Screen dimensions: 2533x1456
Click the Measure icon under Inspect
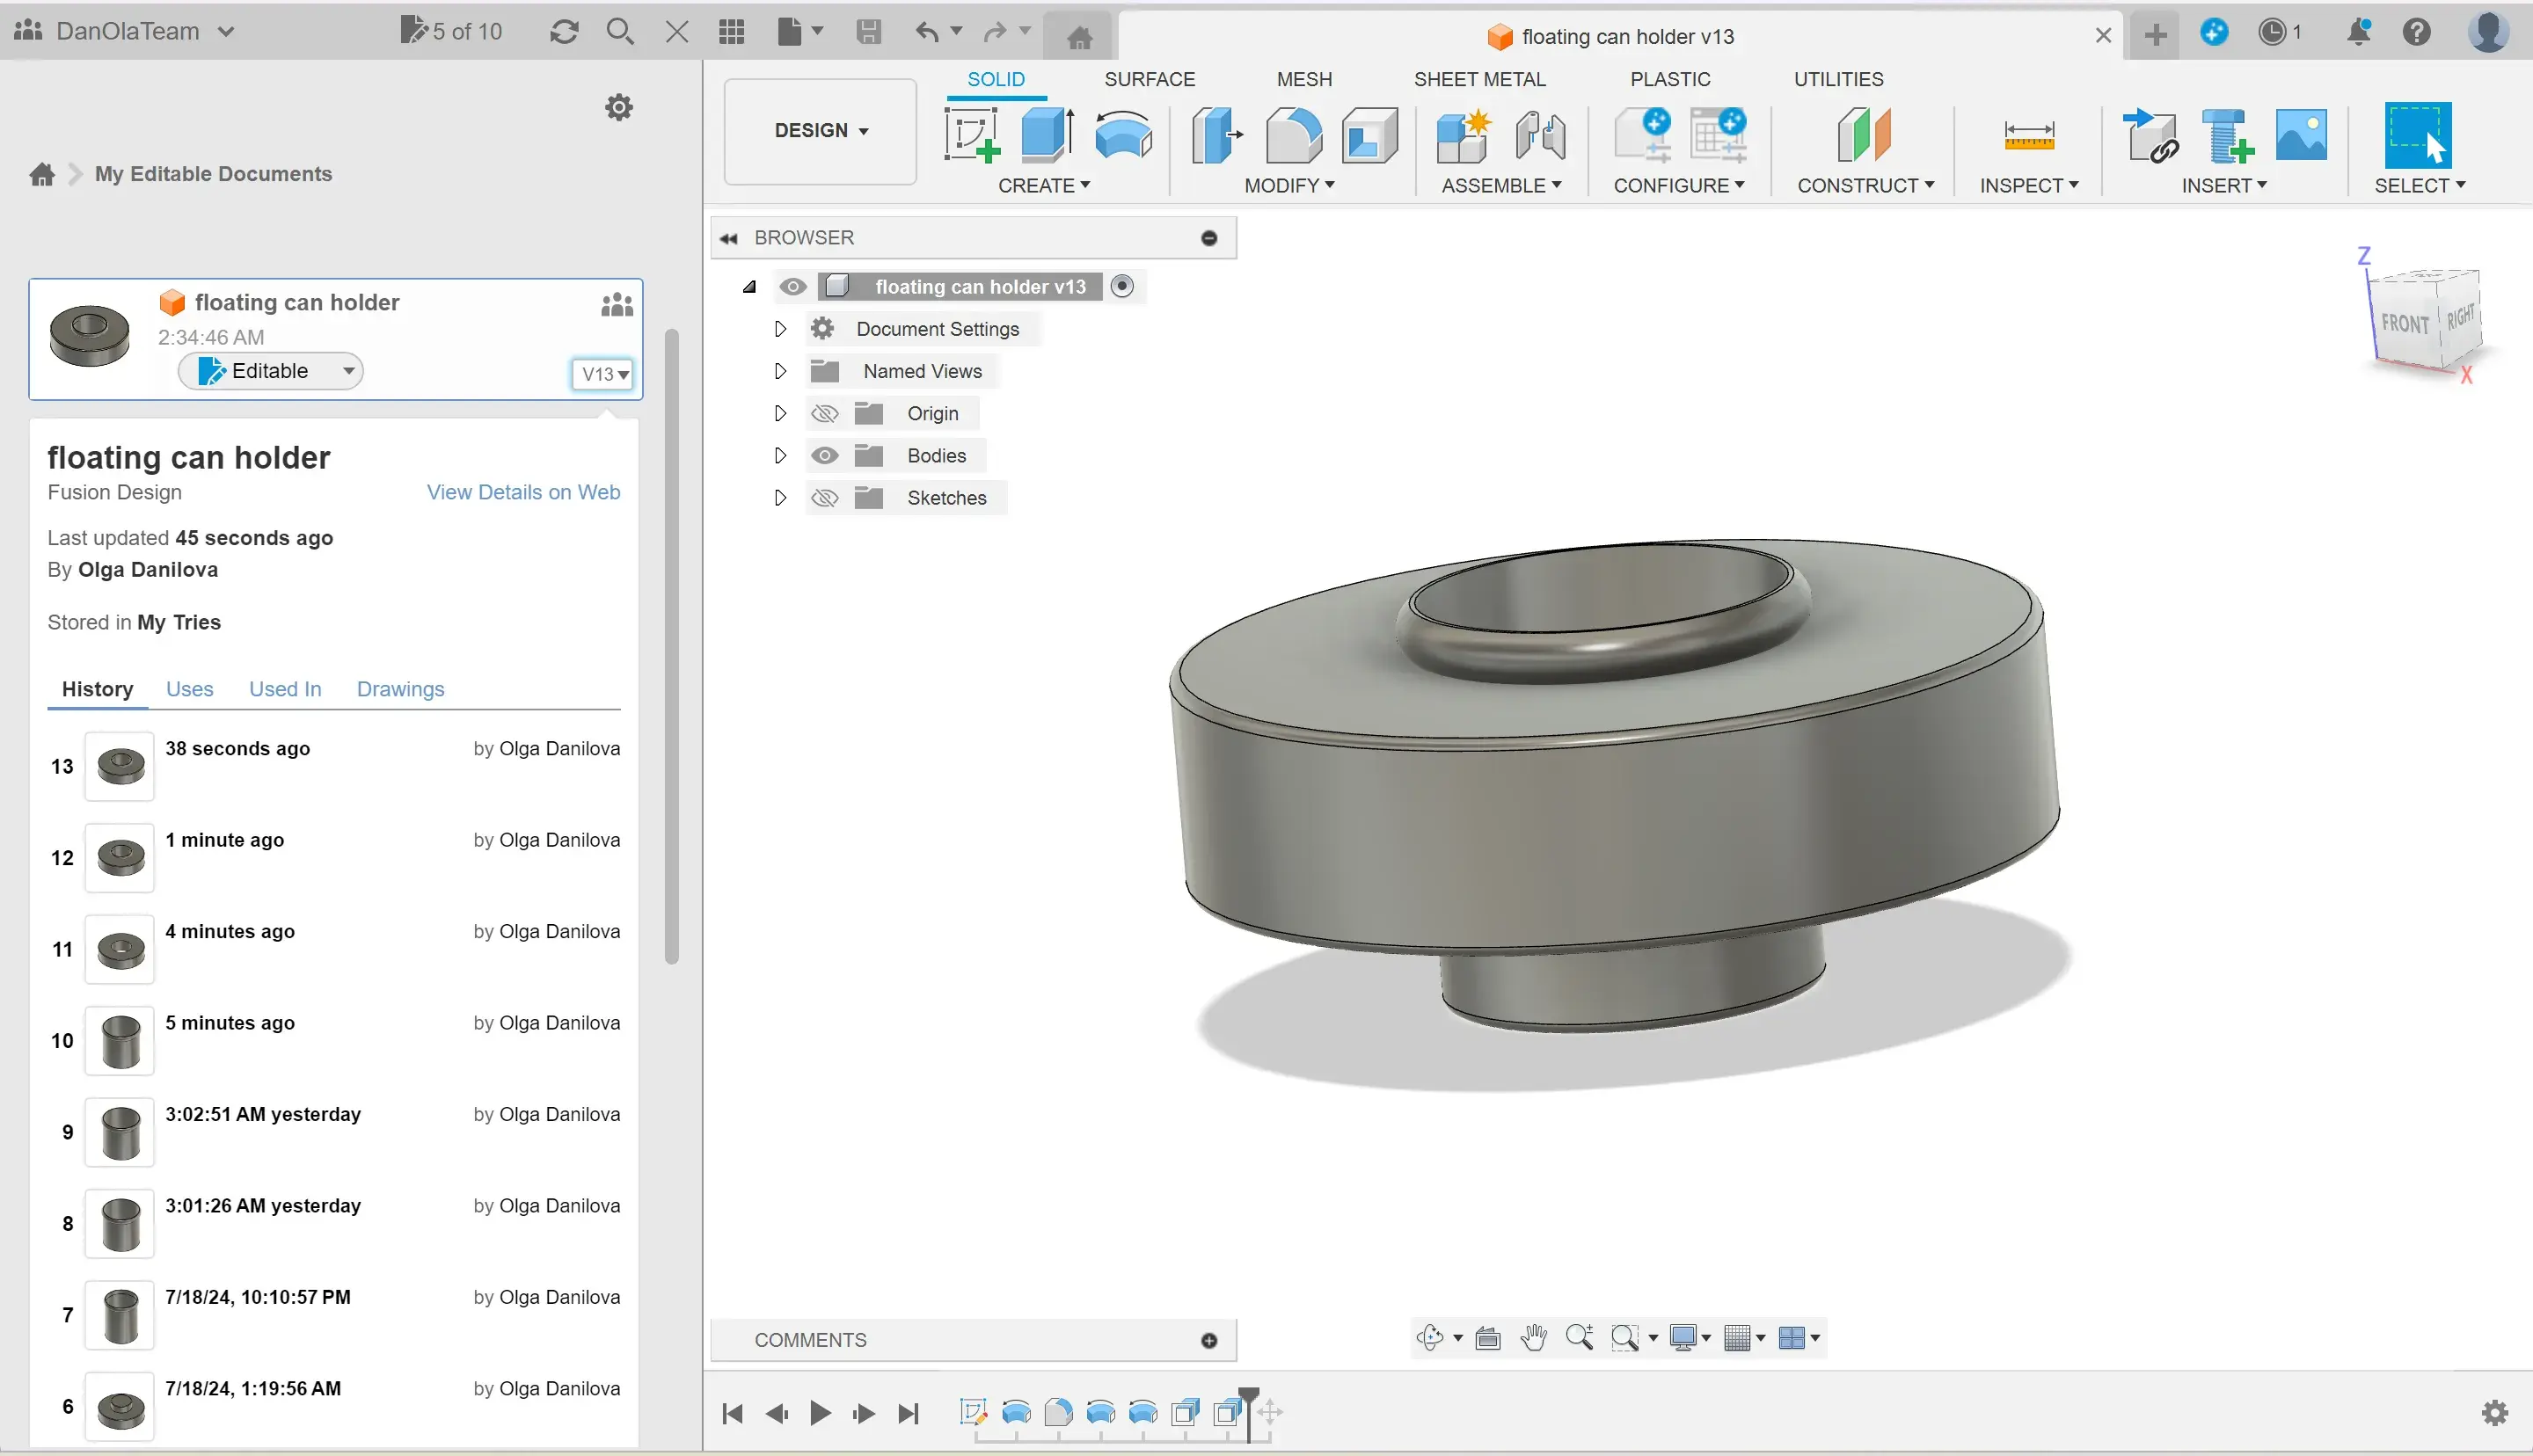coord(2028,135)
